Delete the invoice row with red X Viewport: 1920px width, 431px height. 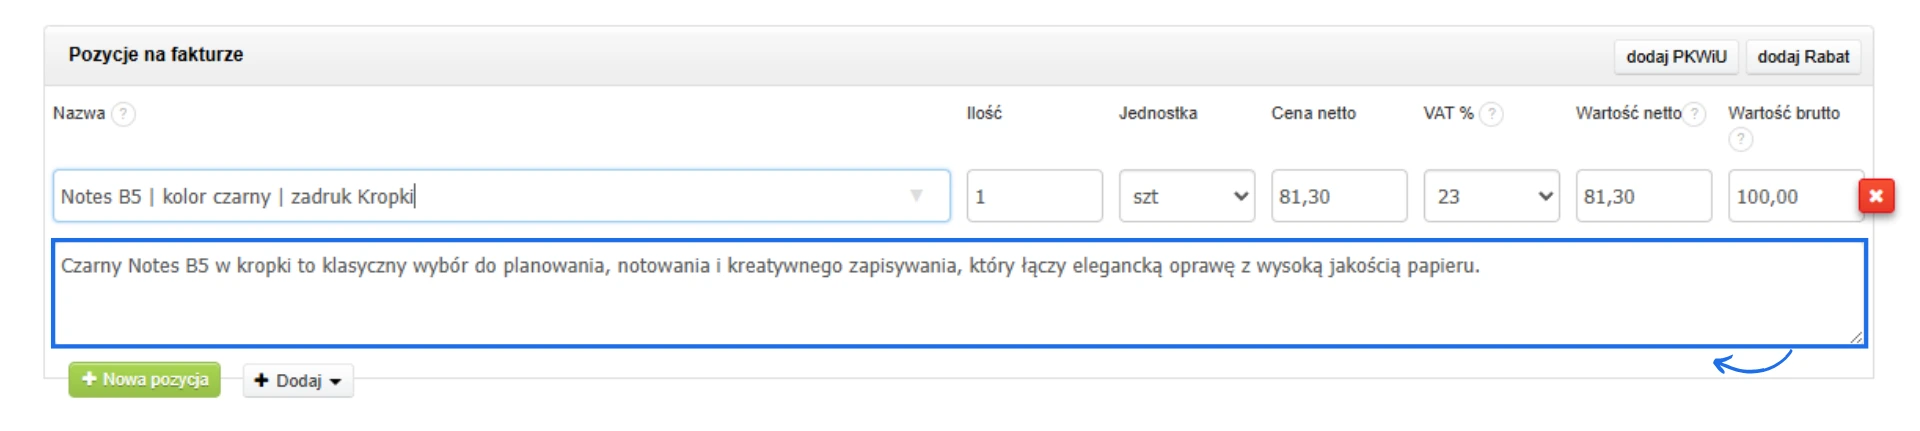point(1876,196)
